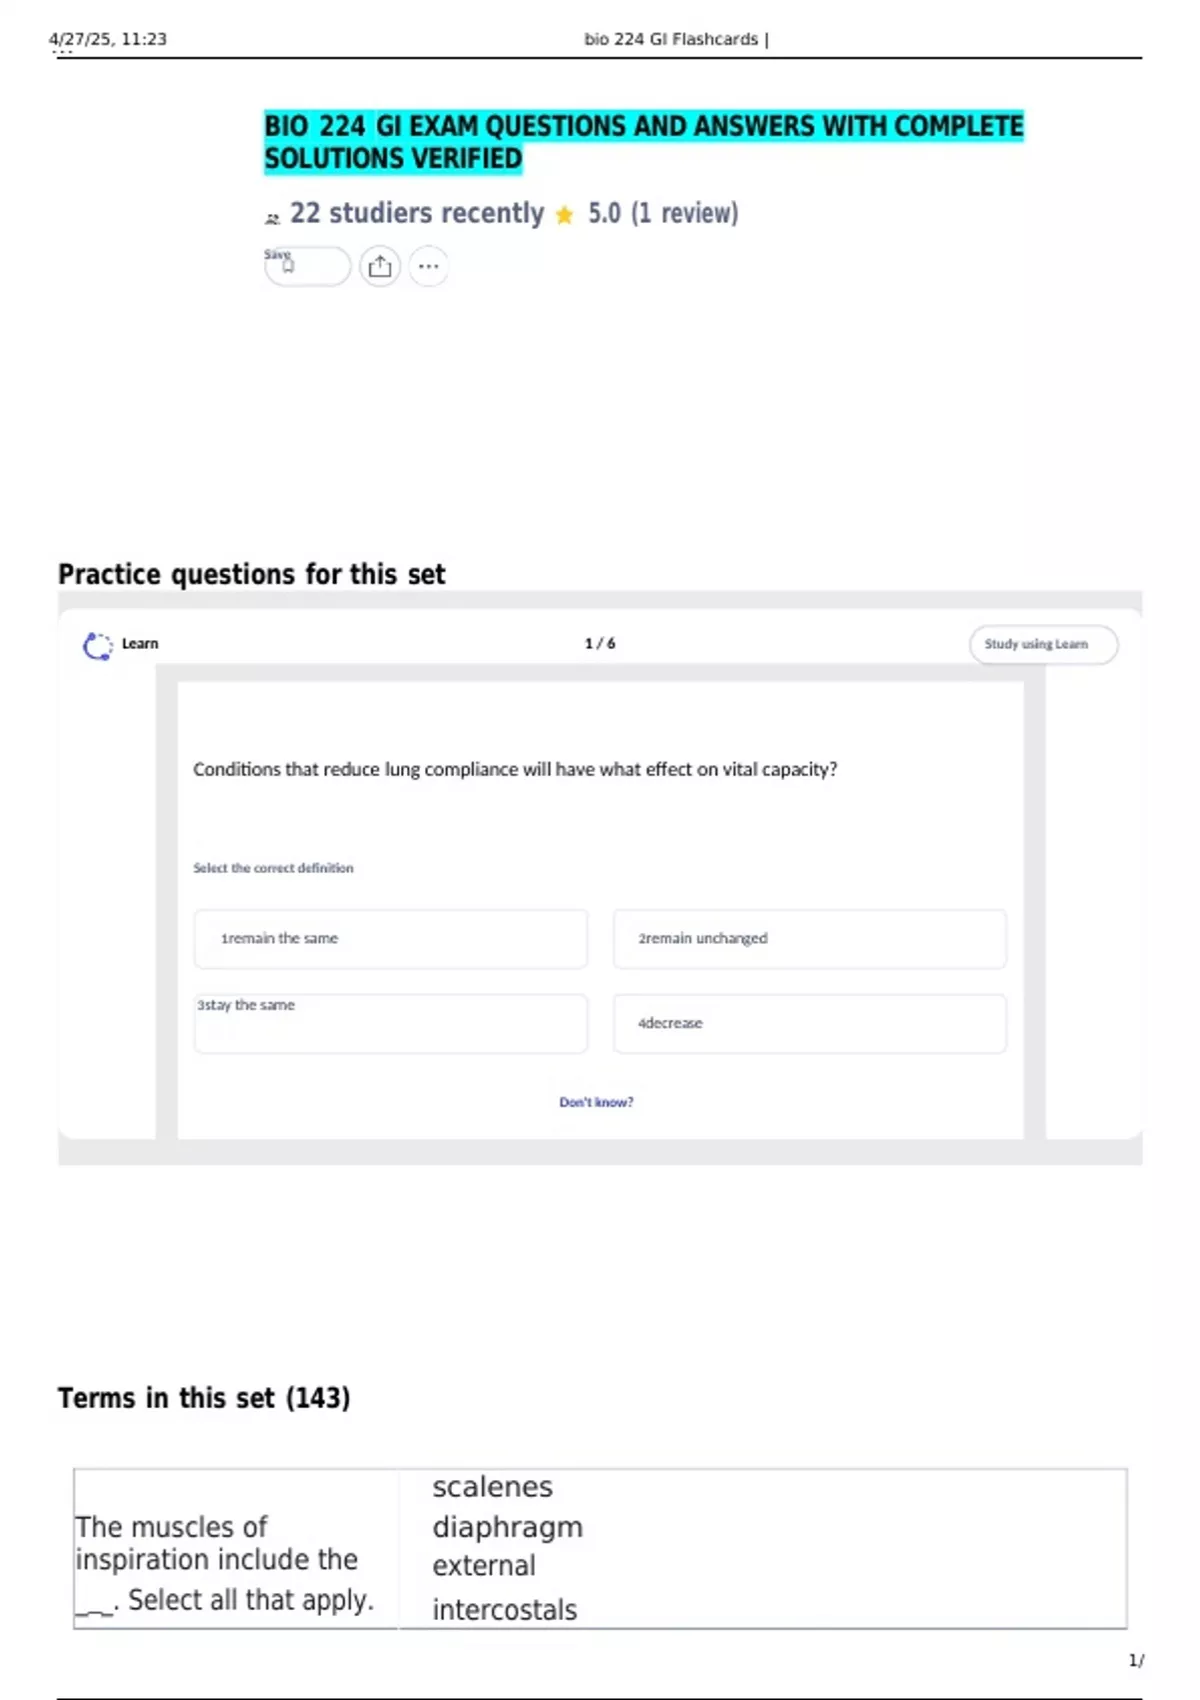This screenshot has width=1200, height=1700.
Task: Click the '5.0 (1 review)' rating text
Action: 663,213
